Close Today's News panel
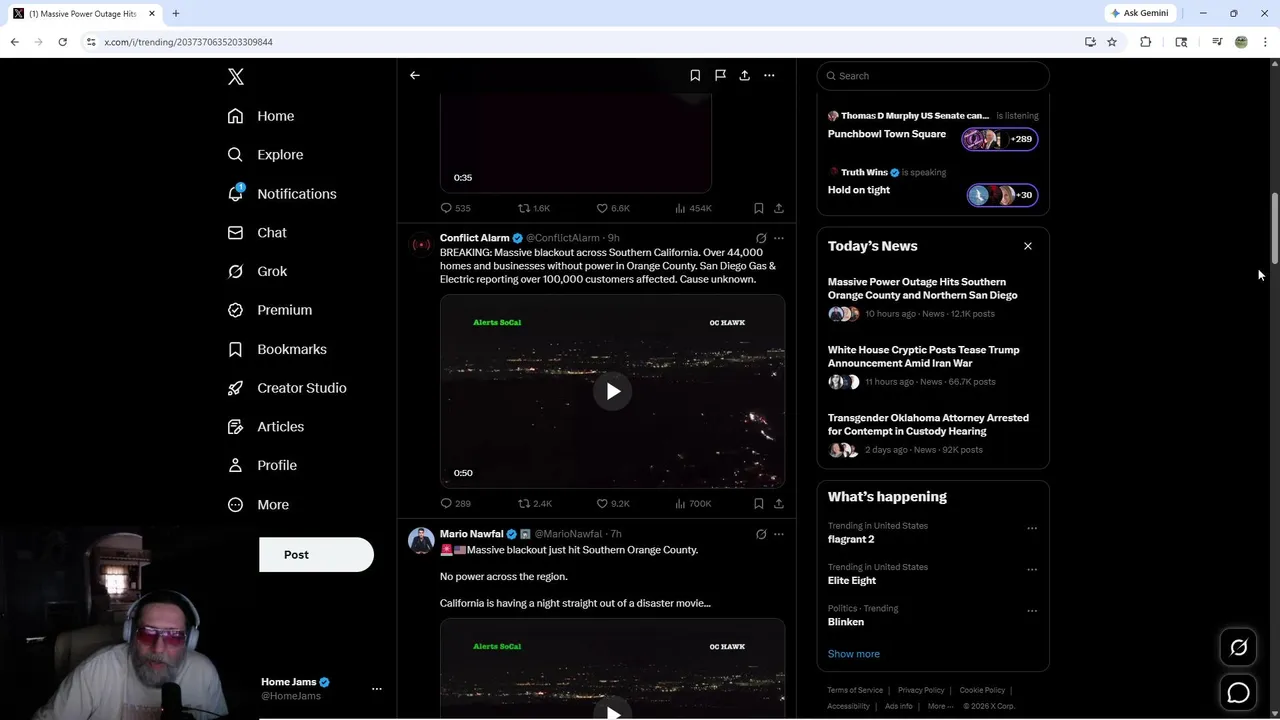The width and height of the screenshot is (1280, 720). 1027,246
